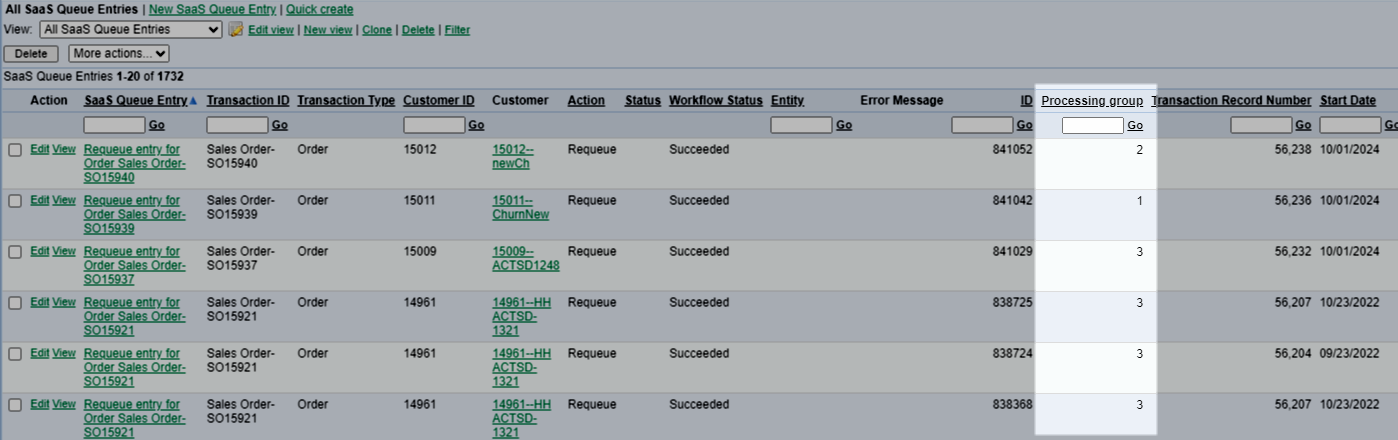1398x440 pixels.
Task: Click the Delete button above the list
Action: point(31,54)
